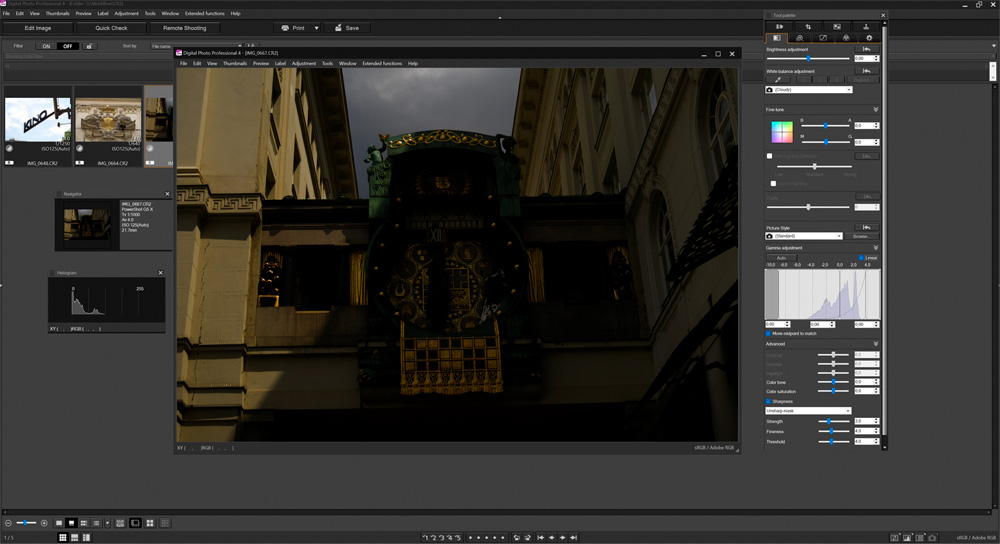Open the Help menu in the main window
The image size is (1000, 544).
pyautogui.click(x=235, y=13)
